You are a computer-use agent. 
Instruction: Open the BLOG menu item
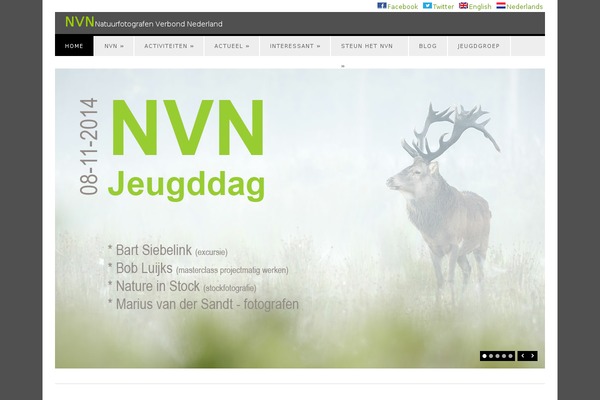(428, 46)
